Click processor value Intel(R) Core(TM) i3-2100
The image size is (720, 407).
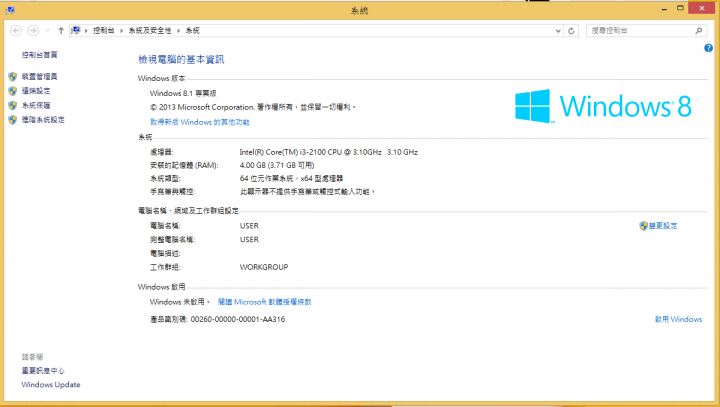[328, 152]
